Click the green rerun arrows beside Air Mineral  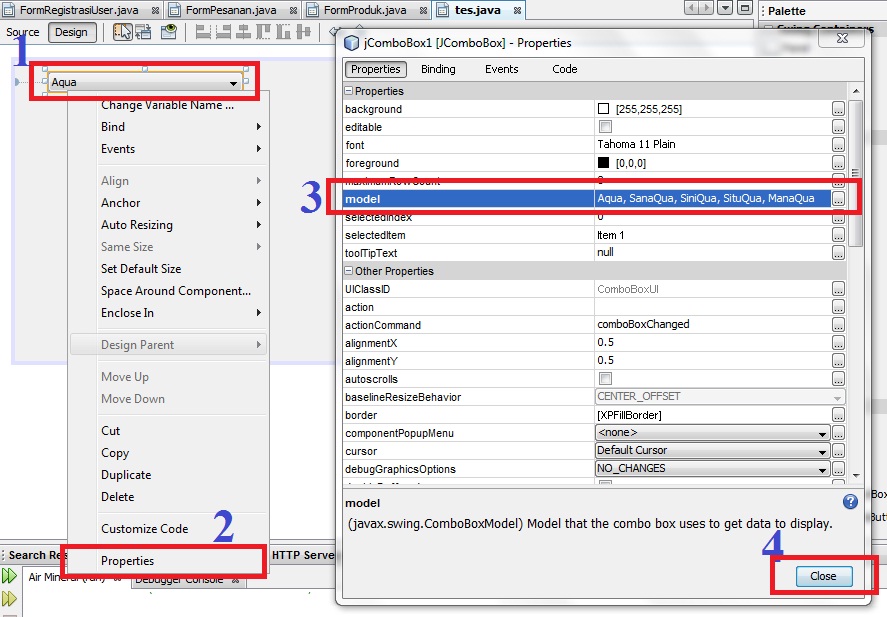[10, 575]
